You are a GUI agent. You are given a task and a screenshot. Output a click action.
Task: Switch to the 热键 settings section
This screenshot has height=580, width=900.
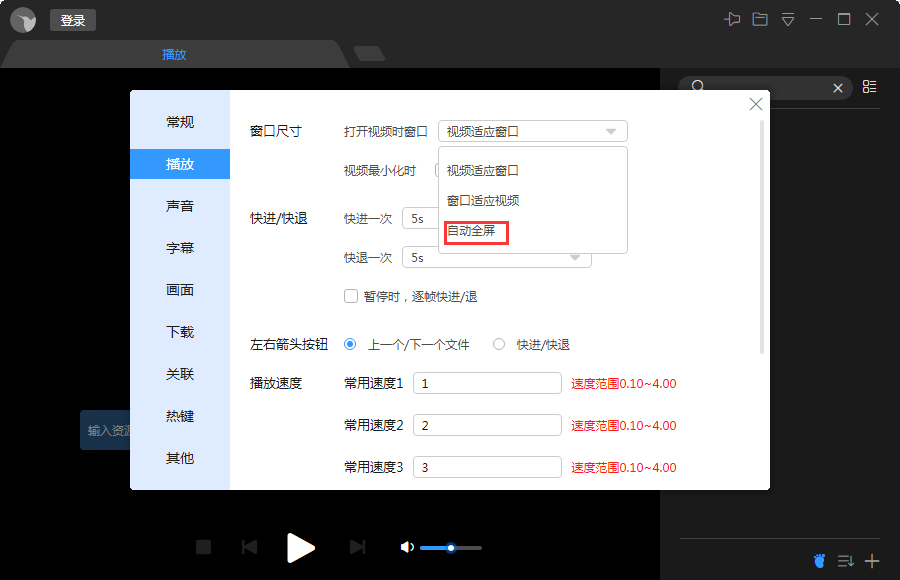[x=180, y=416]
